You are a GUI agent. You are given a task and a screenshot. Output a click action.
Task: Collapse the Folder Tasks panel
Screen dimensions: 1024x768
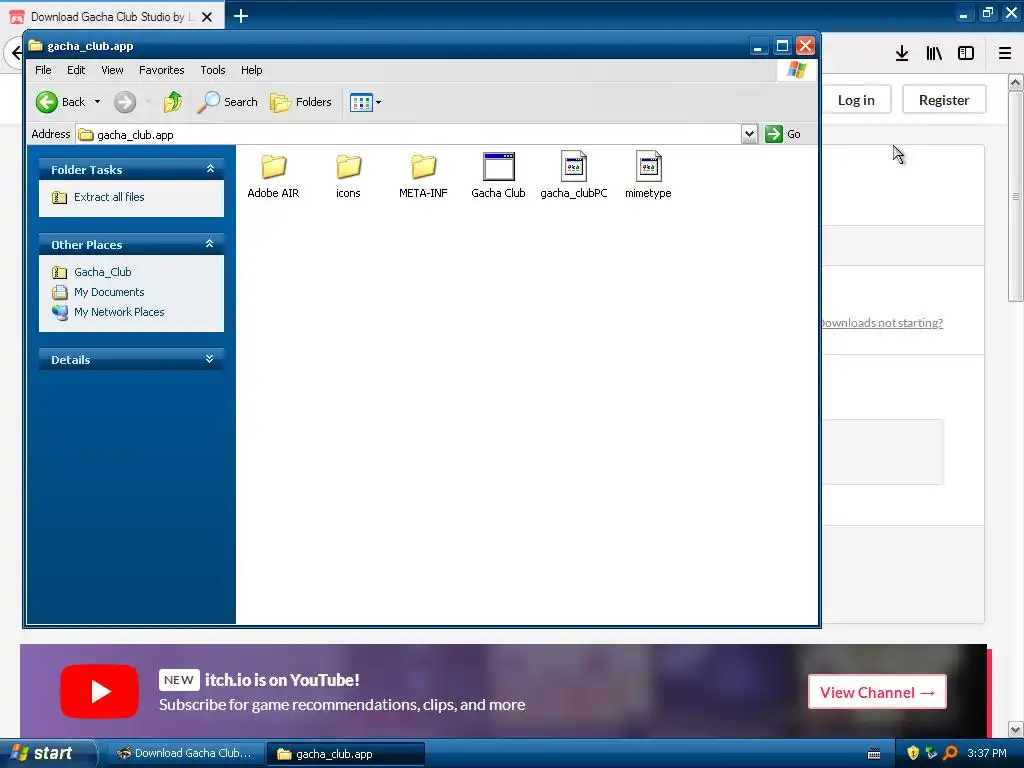coord(210,169)
